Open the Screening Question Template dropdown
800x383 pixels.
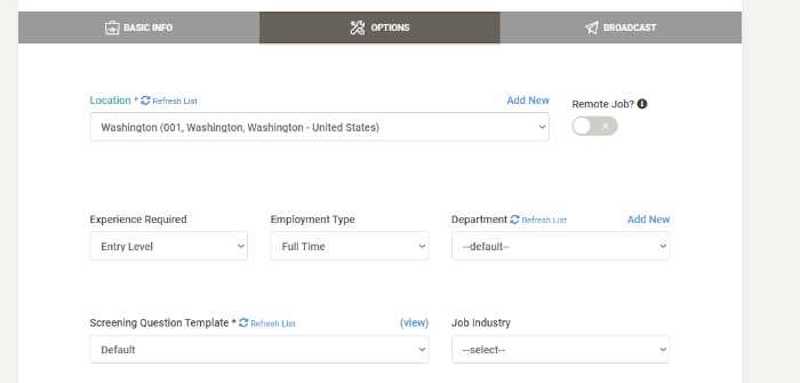coord(259,349)
